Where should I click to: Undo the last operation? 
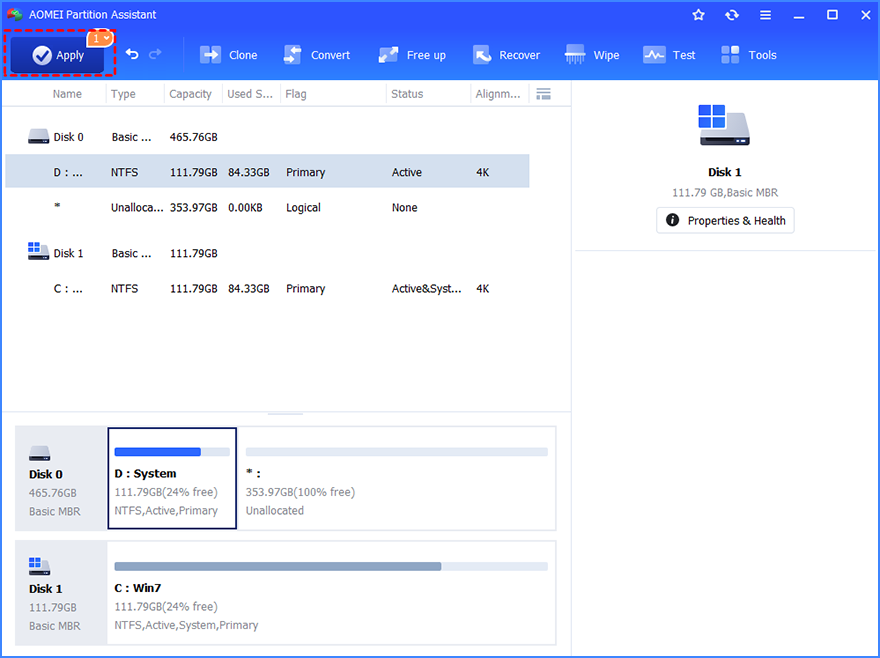click(x=132, y=54)
